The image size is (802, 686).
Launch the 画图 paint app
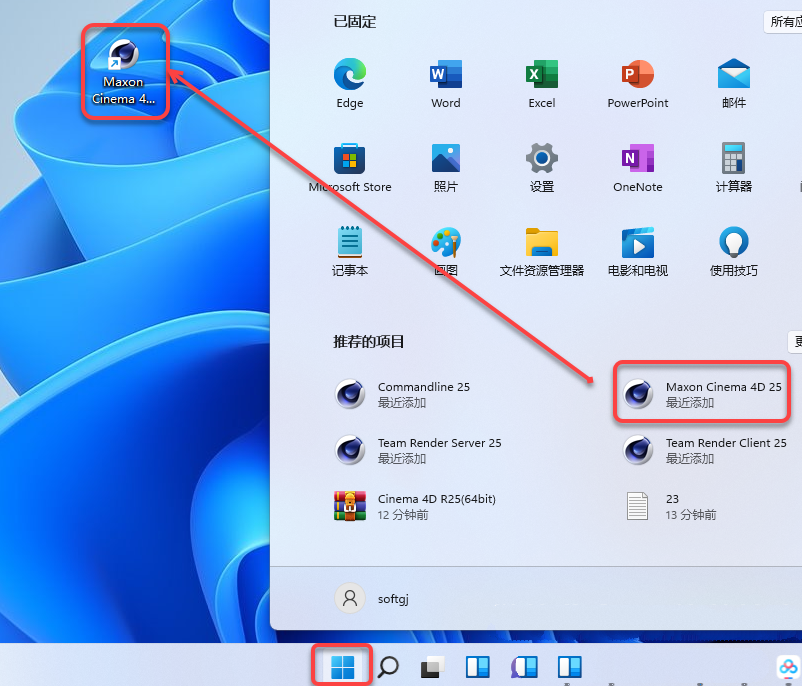coord(445,251)
